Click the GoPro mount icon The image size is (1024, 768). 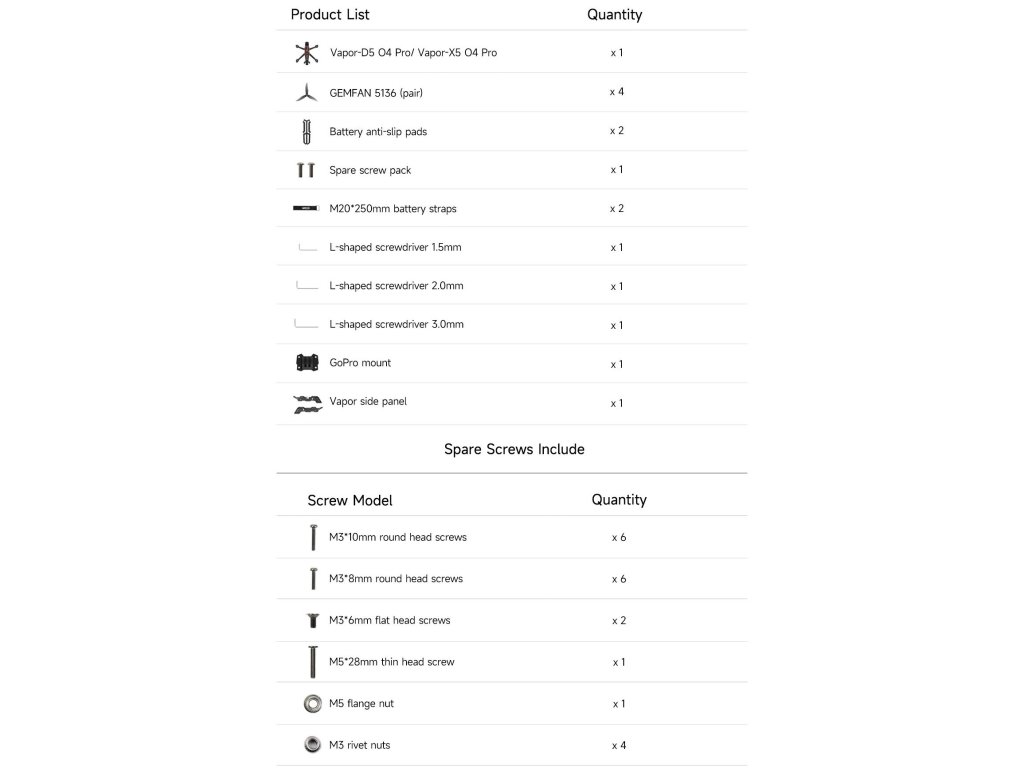coord(307,363)
